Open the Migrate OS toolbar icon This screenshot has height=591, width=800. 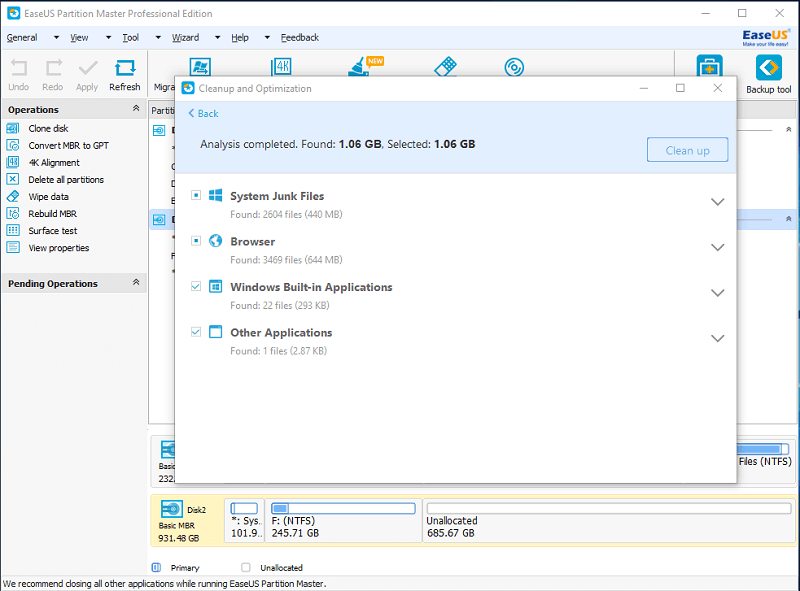[200, 67]
